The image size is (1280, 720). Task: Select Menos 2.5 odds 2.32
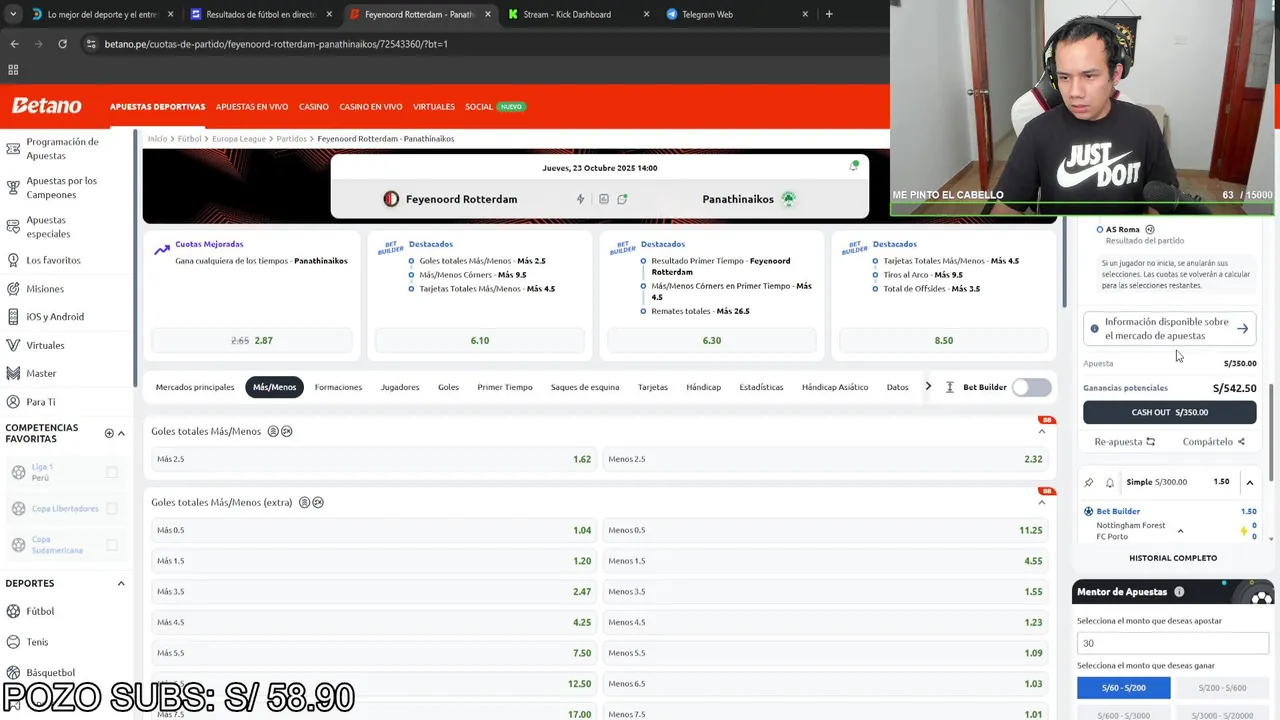click(x=825, y=459)
